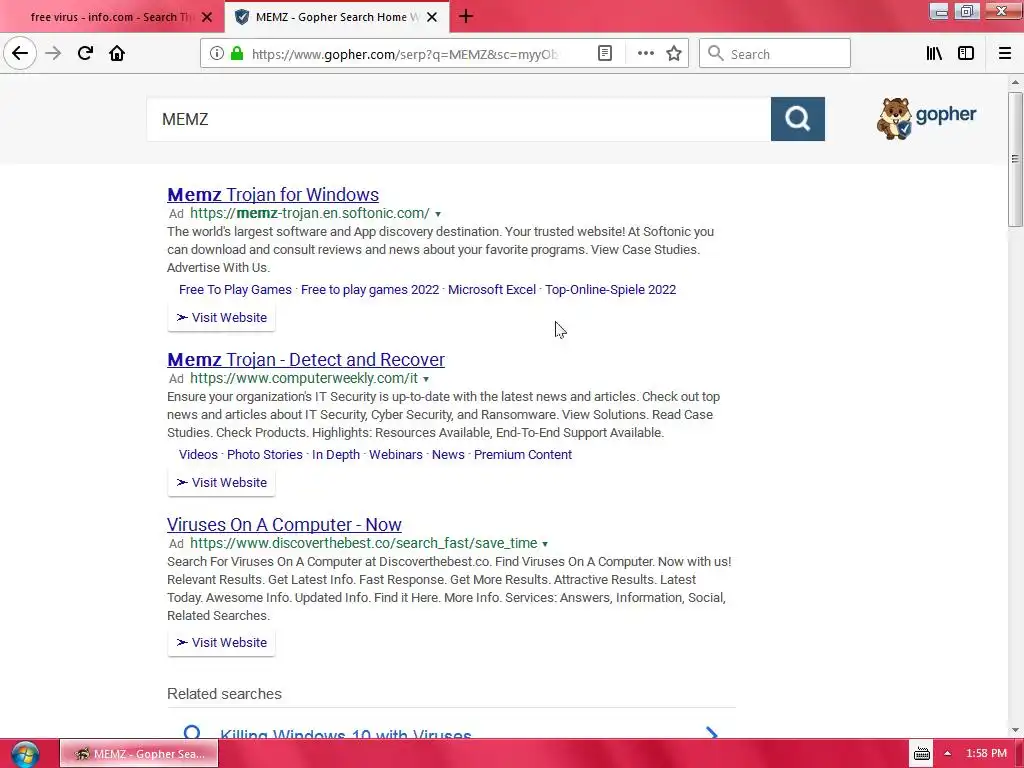Click the Gopher search magnifier button
Image resolution: width=1024 pixels, height=768 pixels.
coord(797,119)
